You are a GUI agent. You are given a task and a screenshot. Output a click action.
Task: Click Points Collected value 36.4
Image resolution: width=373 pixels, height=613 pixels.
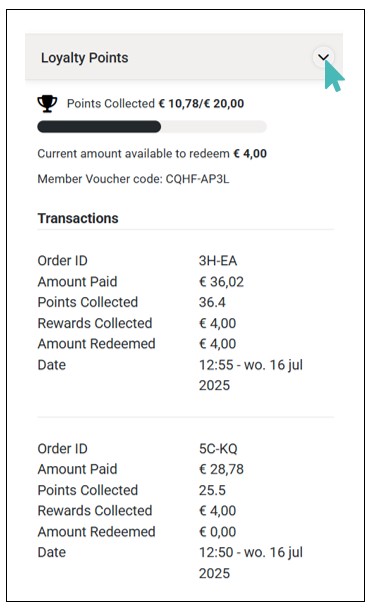(x=212, y=302)
